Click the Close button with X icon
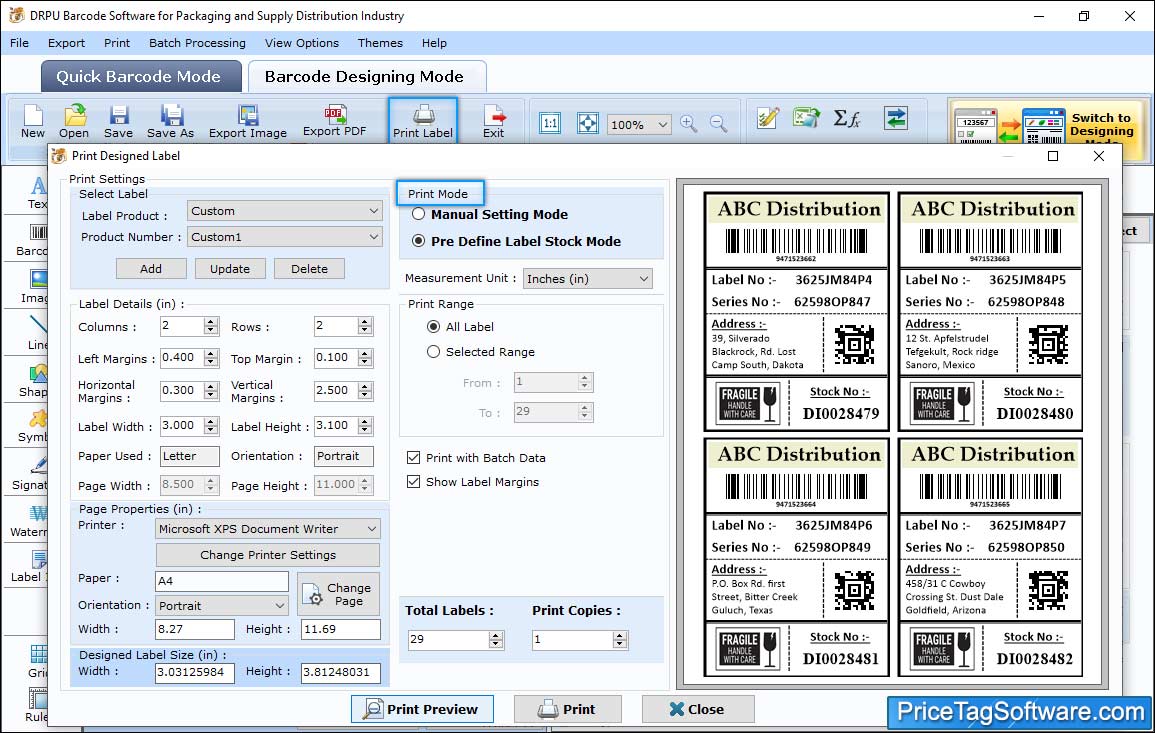Image resolution: width=1155 pixels, height=733 pixels. click(698, 709)
